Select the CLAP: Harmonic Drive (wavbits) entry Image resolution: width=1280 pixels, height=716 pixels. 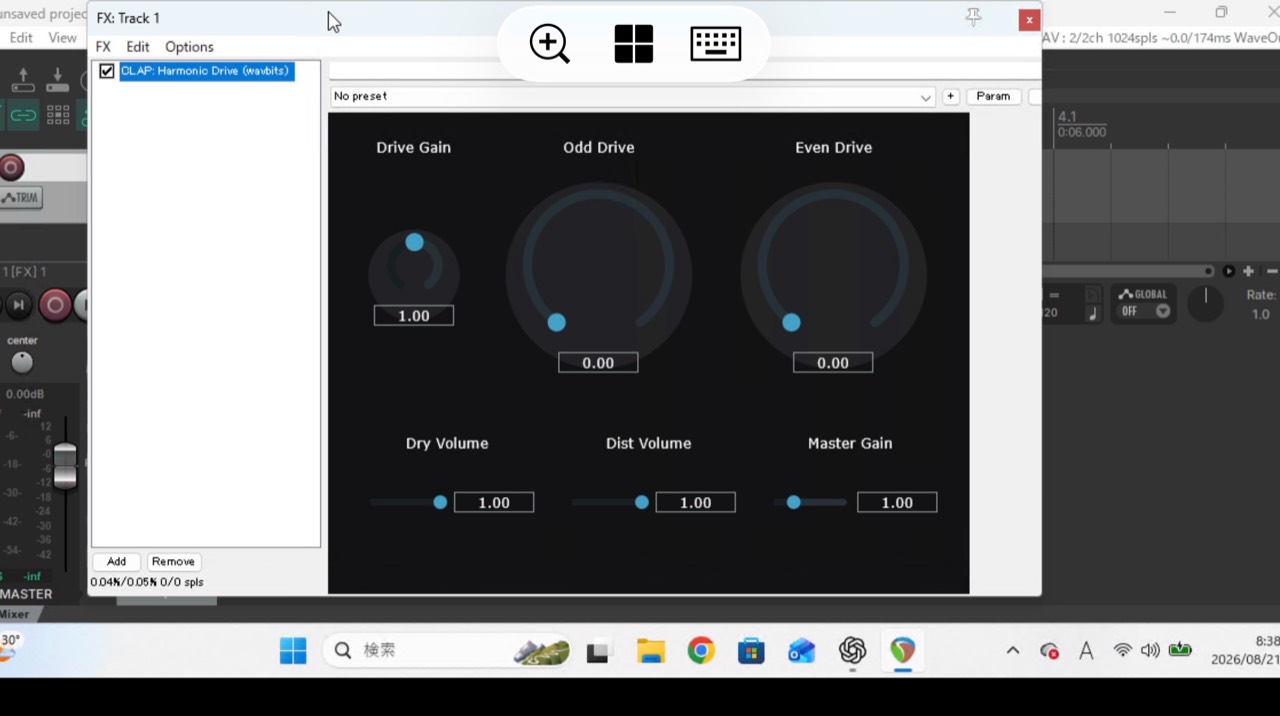(x=206, y=71)
